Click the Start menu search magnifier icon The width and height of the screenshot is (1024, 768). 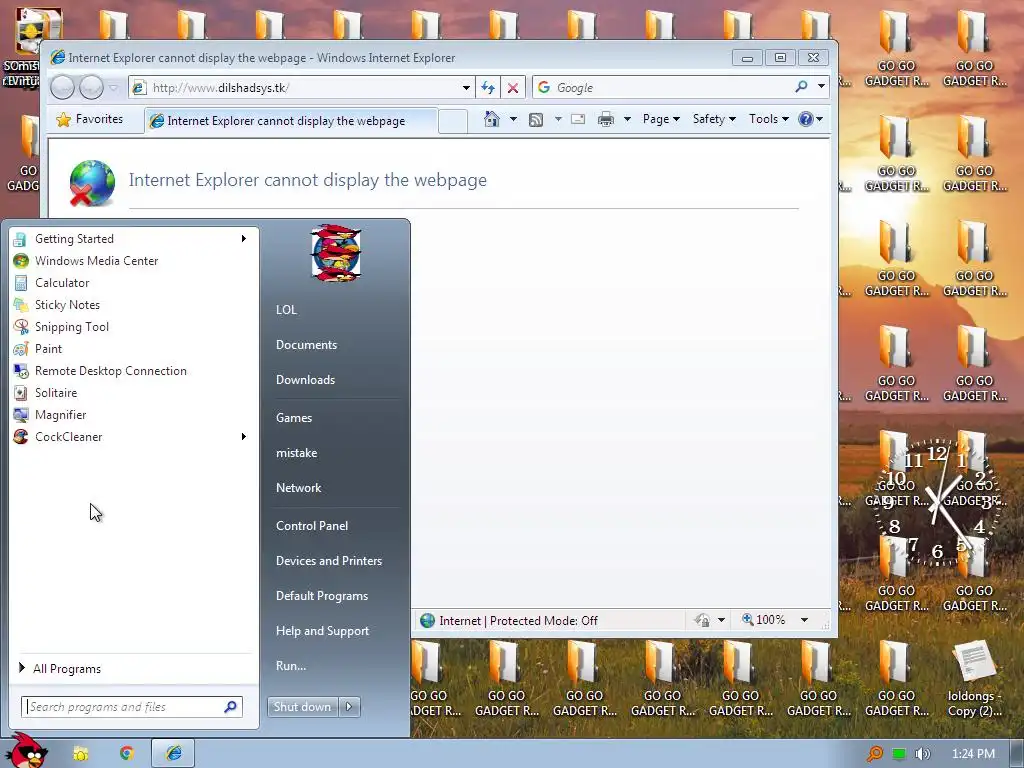231,707
